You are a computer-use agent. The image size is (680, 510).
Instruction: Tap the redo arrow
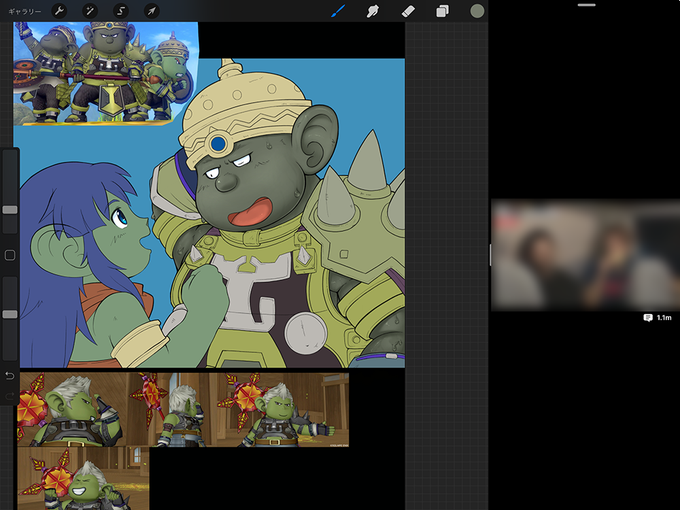10,396
